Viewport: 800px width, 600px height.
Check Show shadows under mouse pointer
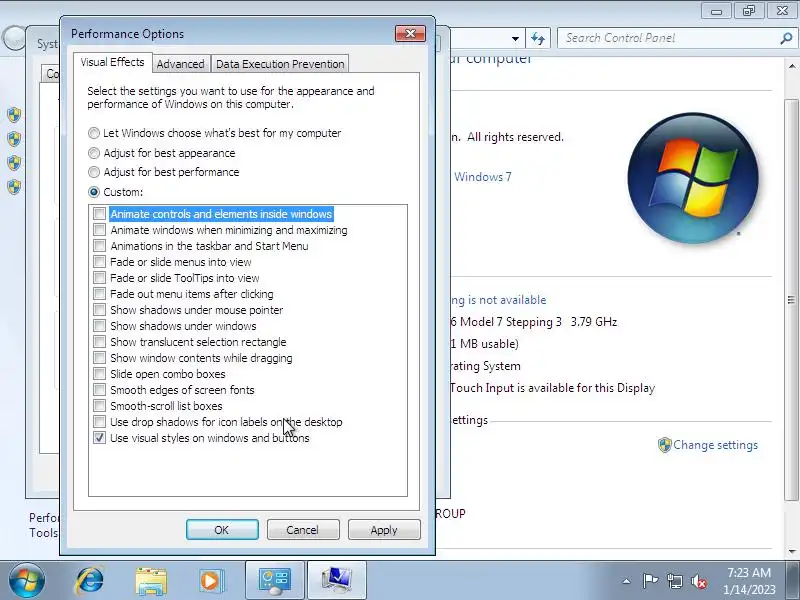(99, 310)
